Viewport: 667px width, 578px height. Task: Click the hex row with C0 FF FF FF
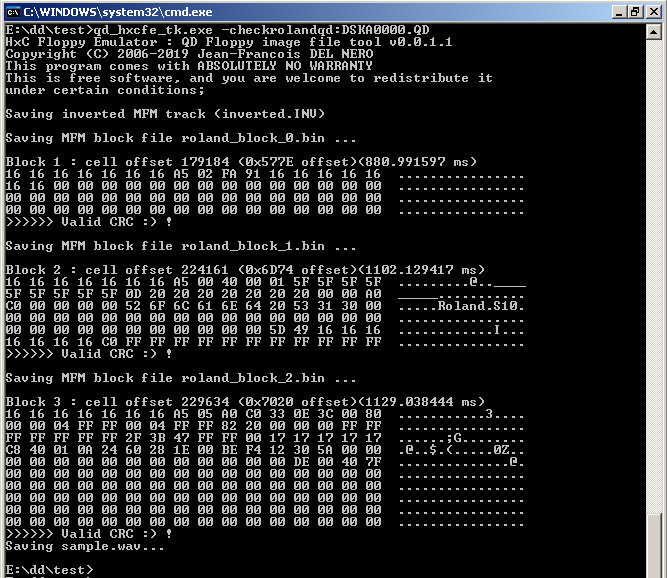pyautogui.click(x=265, y=342)
